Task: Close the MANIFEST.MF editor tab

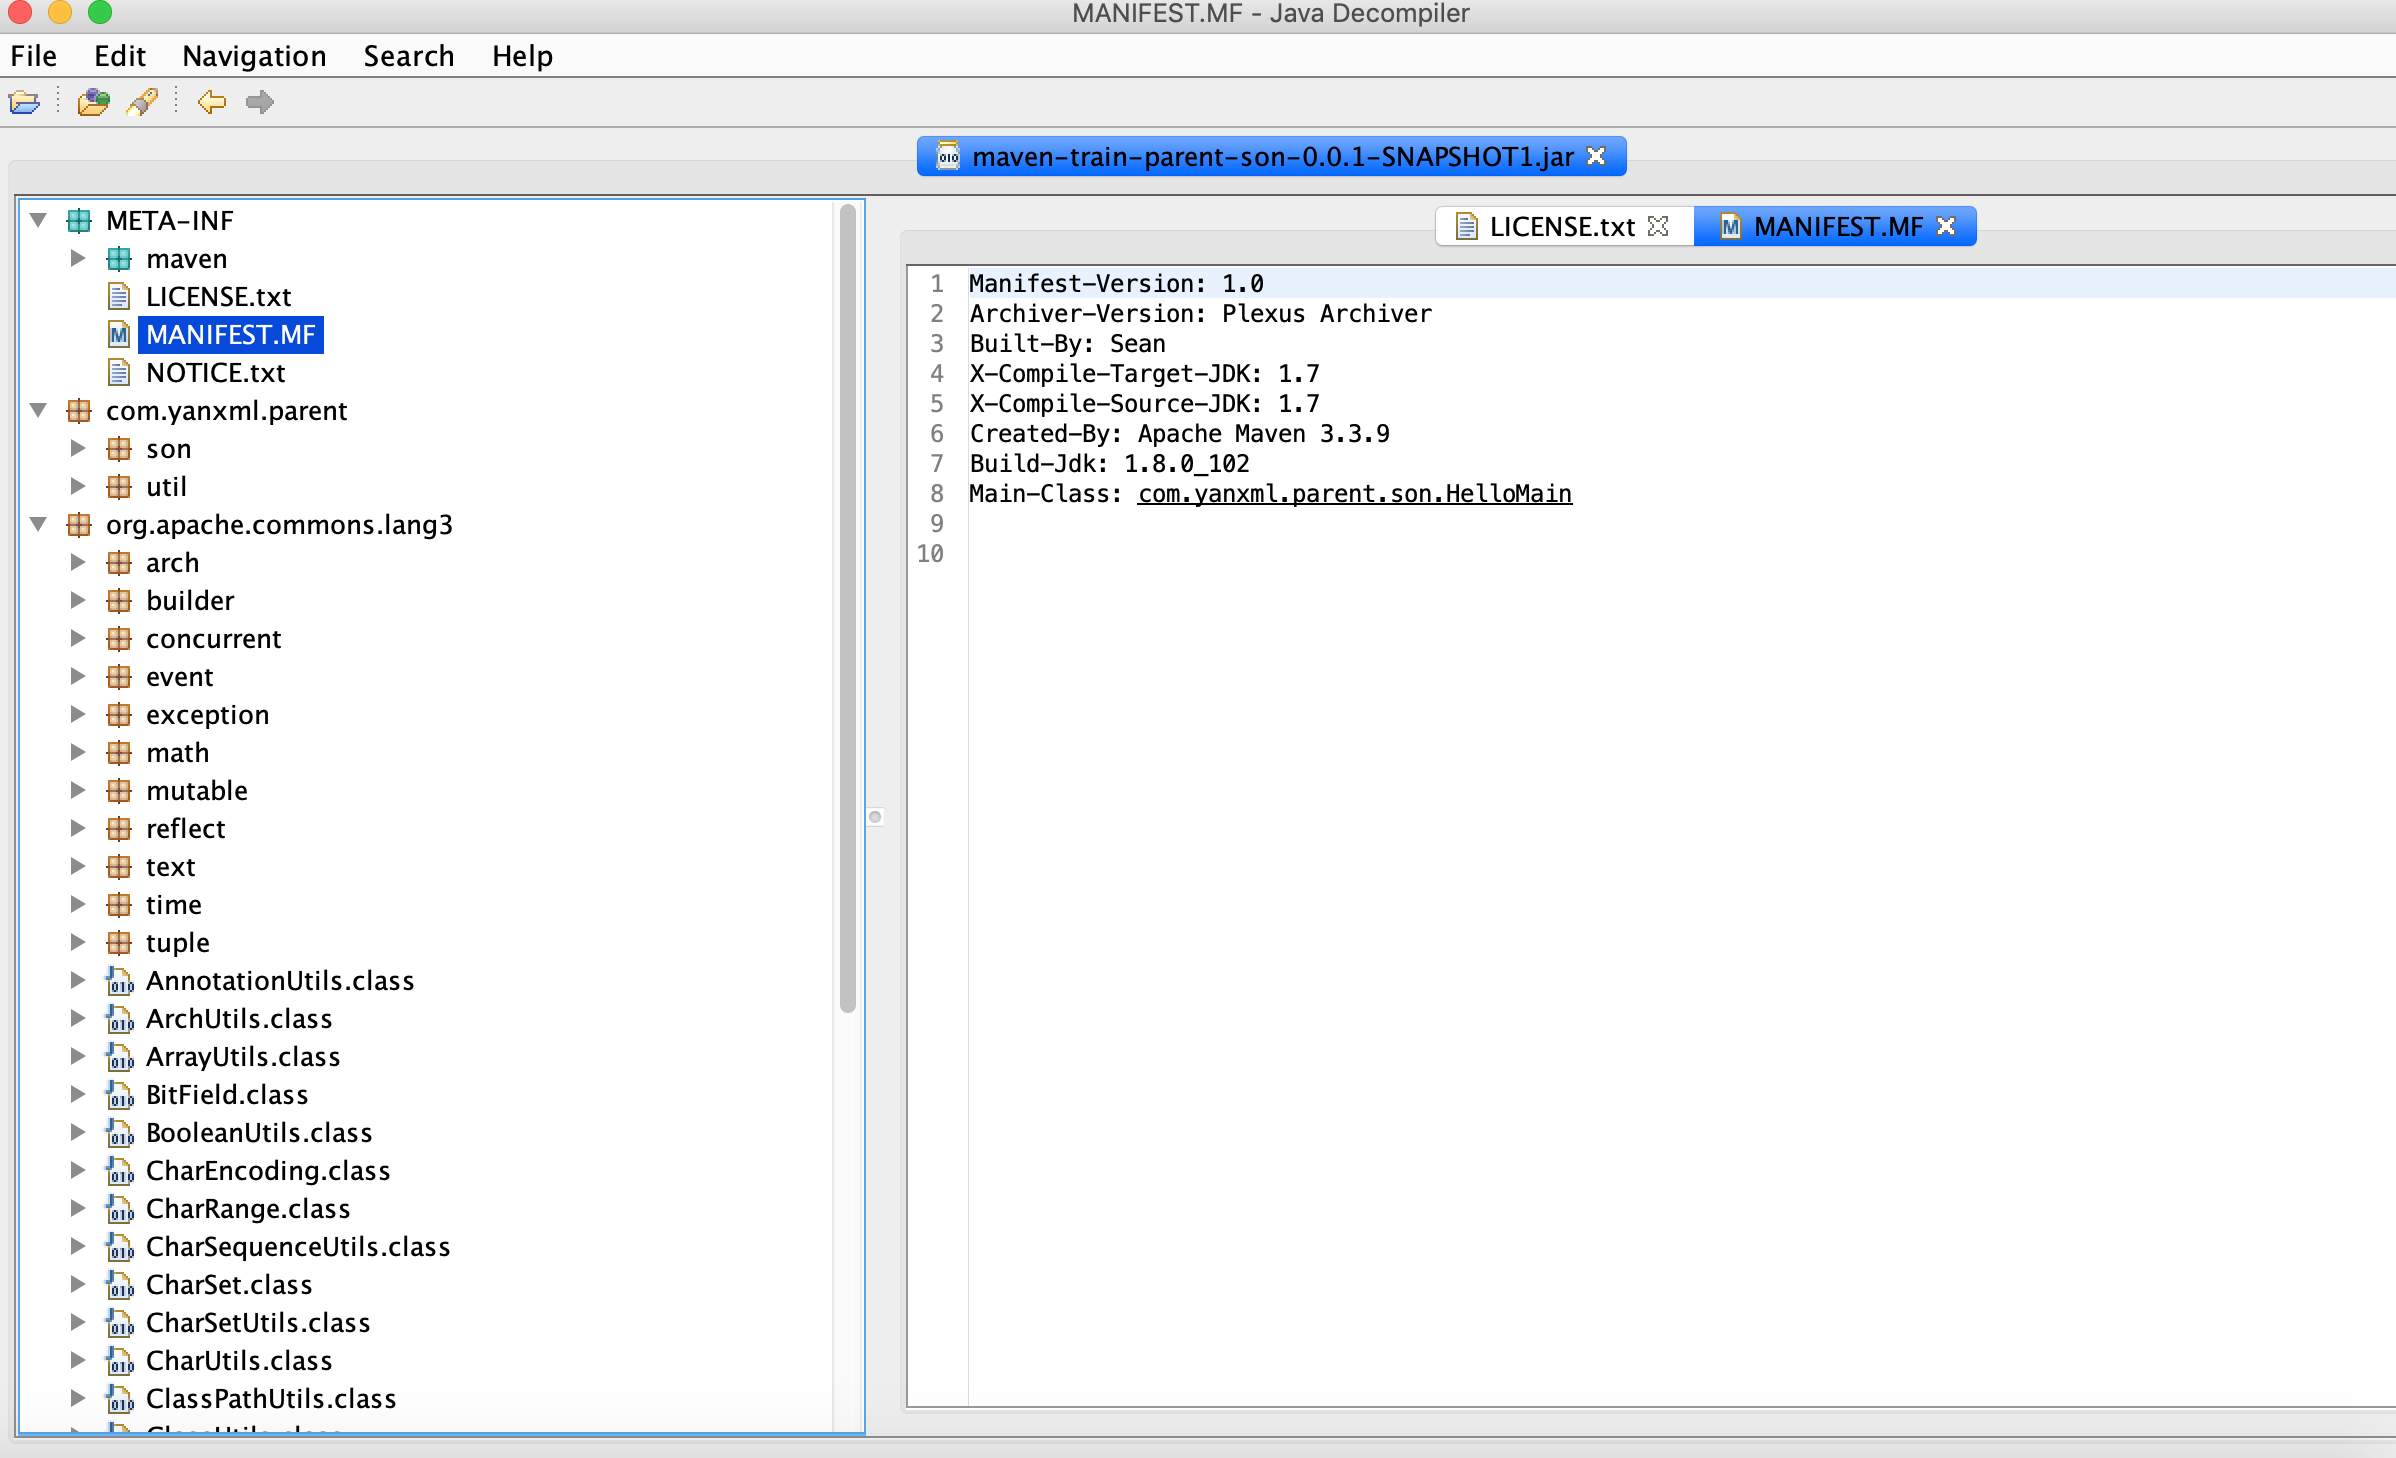Action: click(1946, 226)
